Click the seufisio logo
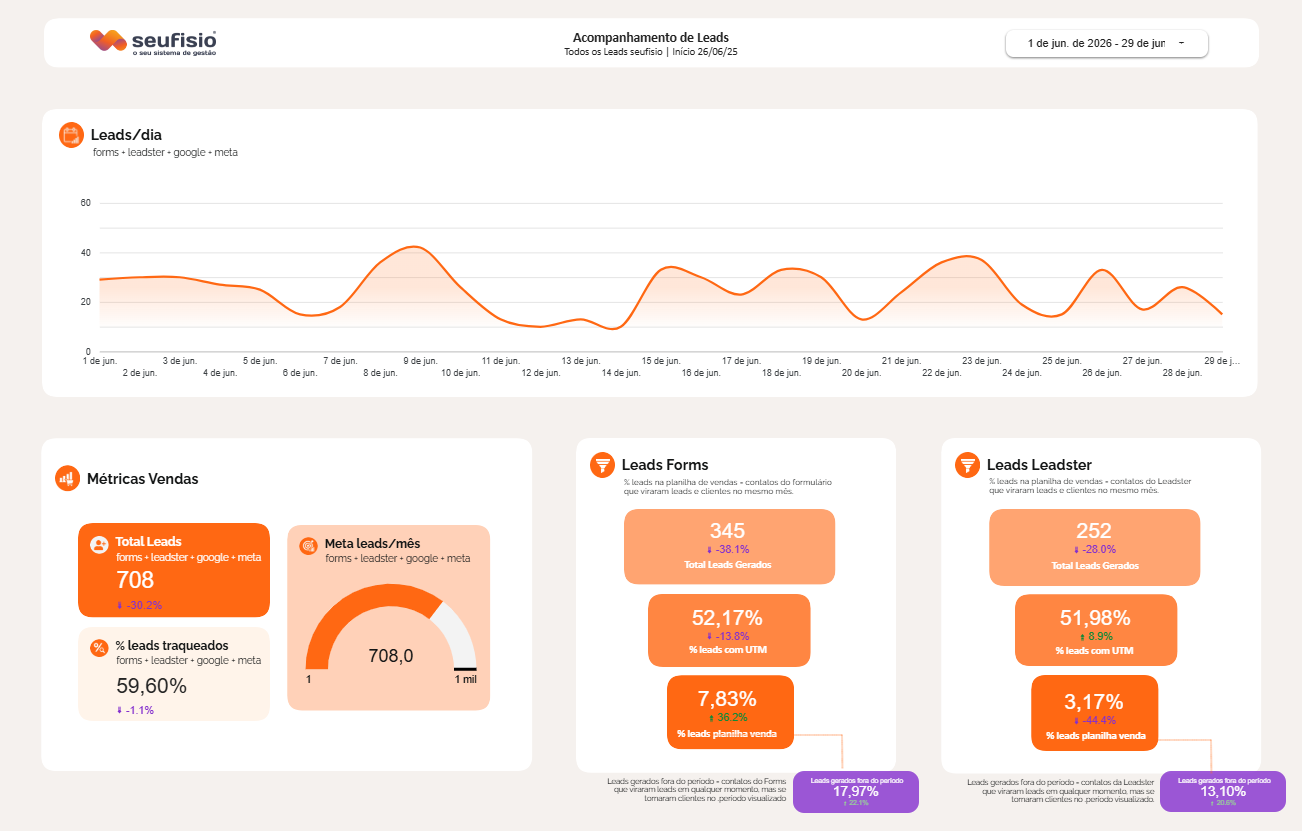Image resolution: width=1302 pixels, height=831 pixels. [x=153, y=42]
